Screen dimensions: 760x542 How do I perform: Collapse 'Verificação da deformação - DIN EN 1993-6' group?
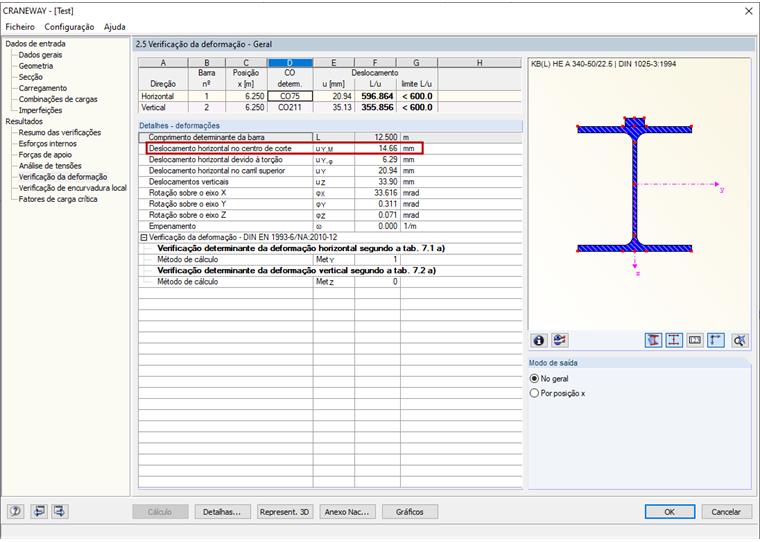click(143, 238)
